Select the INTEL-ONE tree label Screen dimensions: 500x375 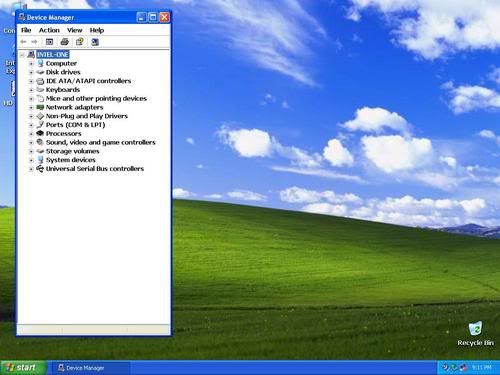(x=53, y=55)
